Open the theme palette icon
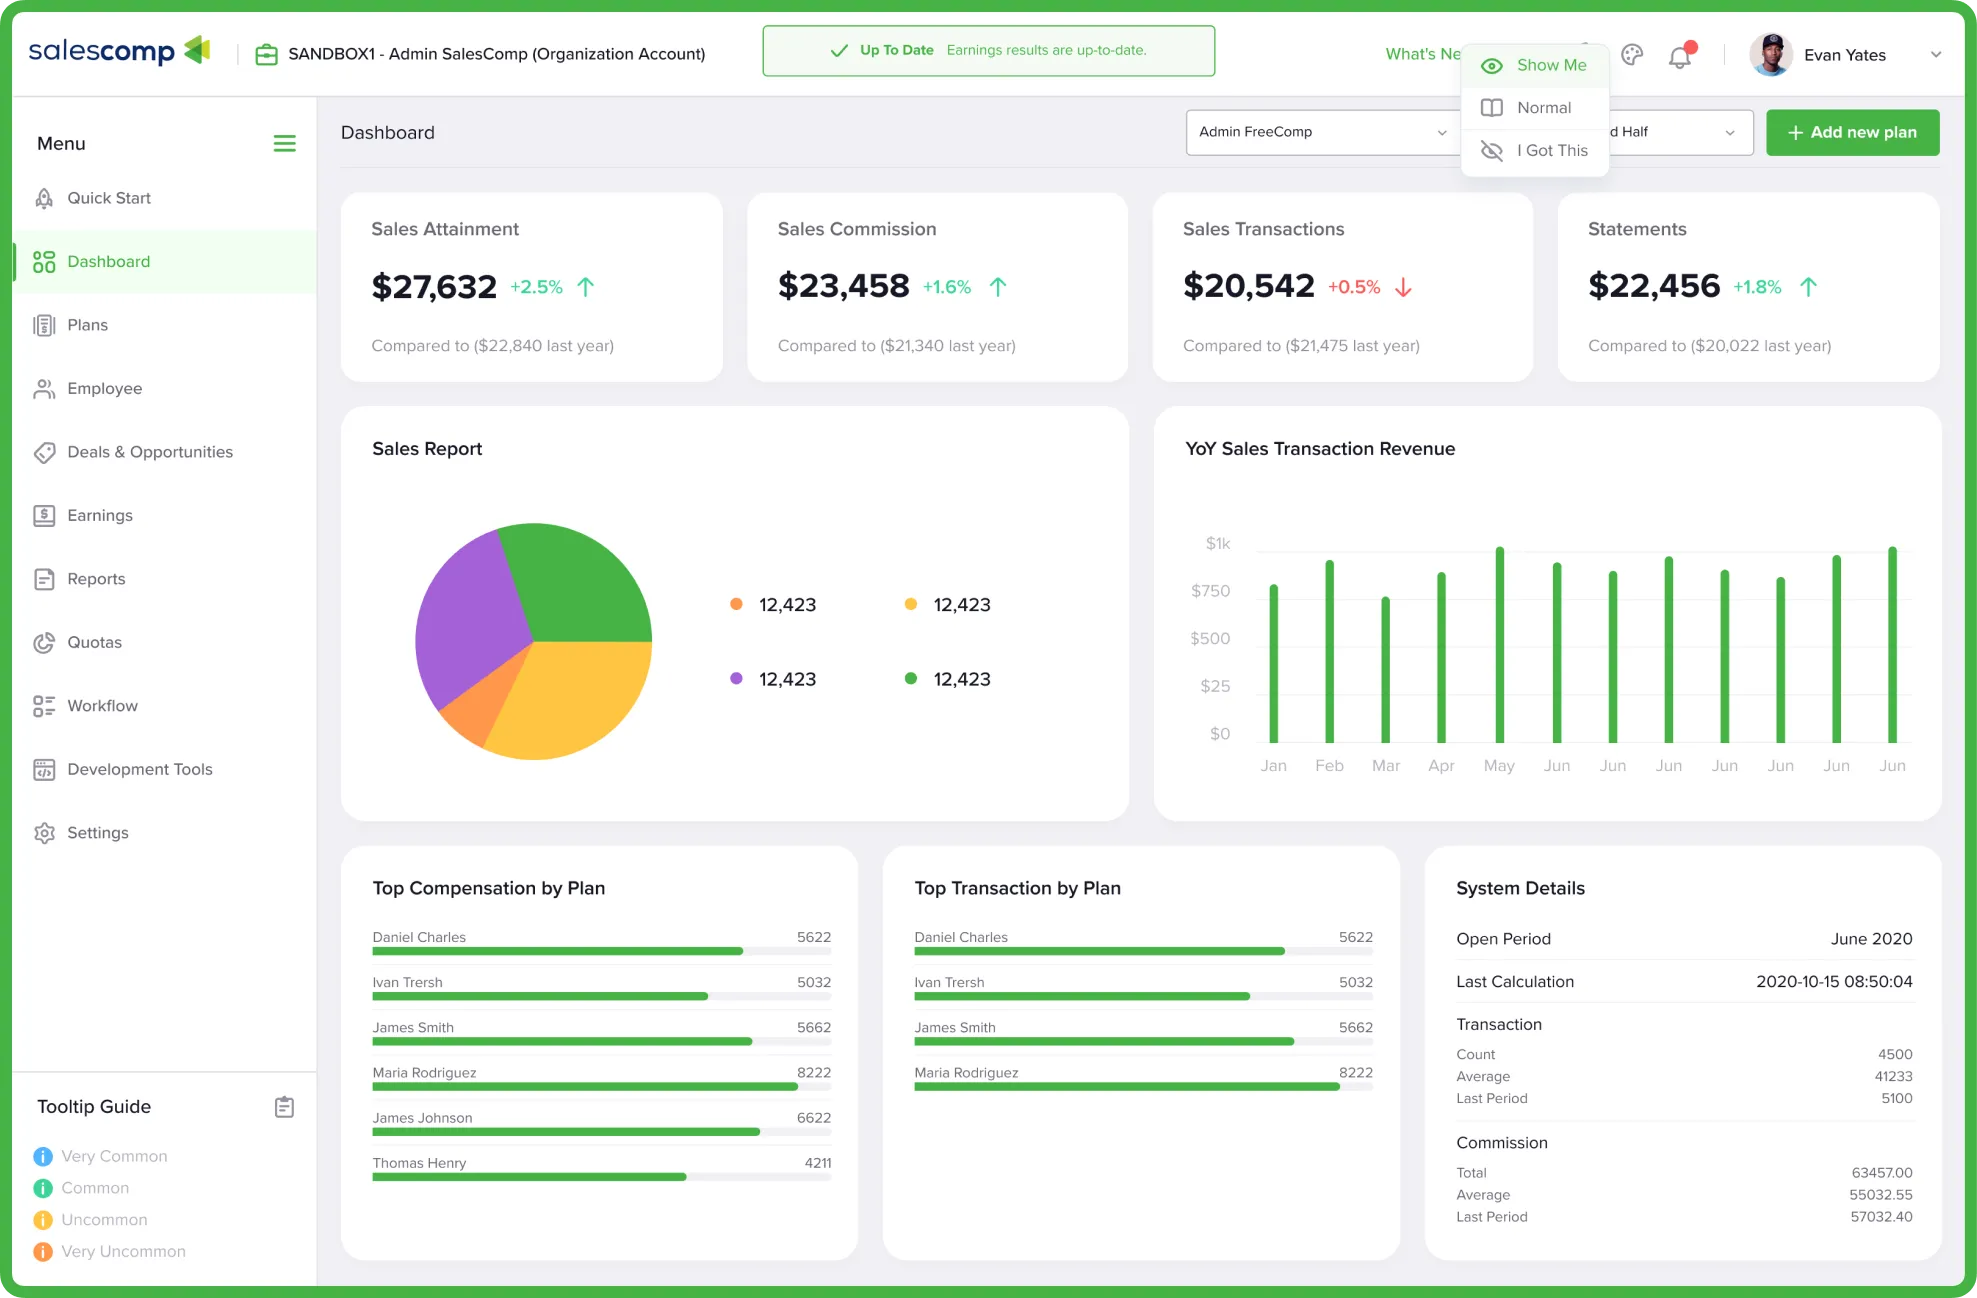This screenshot has width=1977, height=1298. tap(1632, 55)
